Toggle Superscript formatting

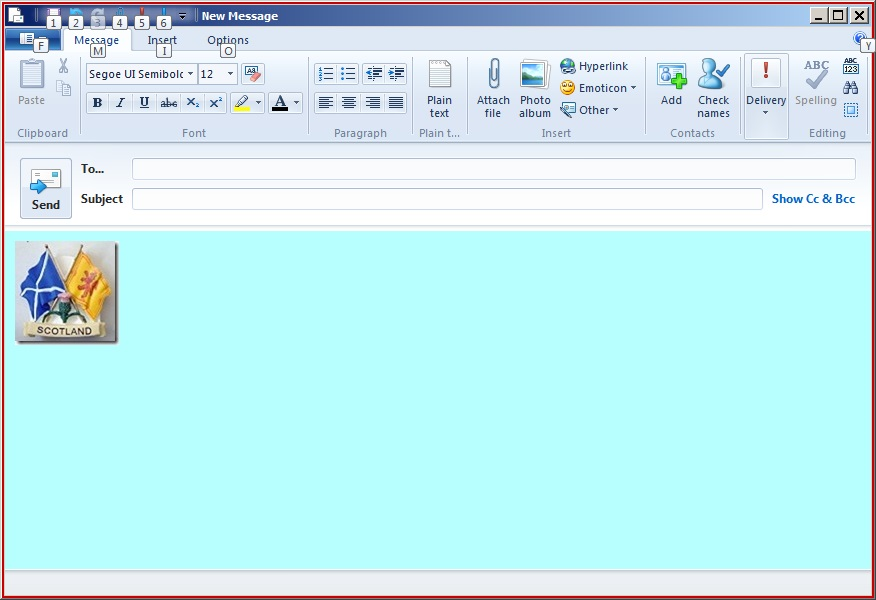(x=216, y=103)
